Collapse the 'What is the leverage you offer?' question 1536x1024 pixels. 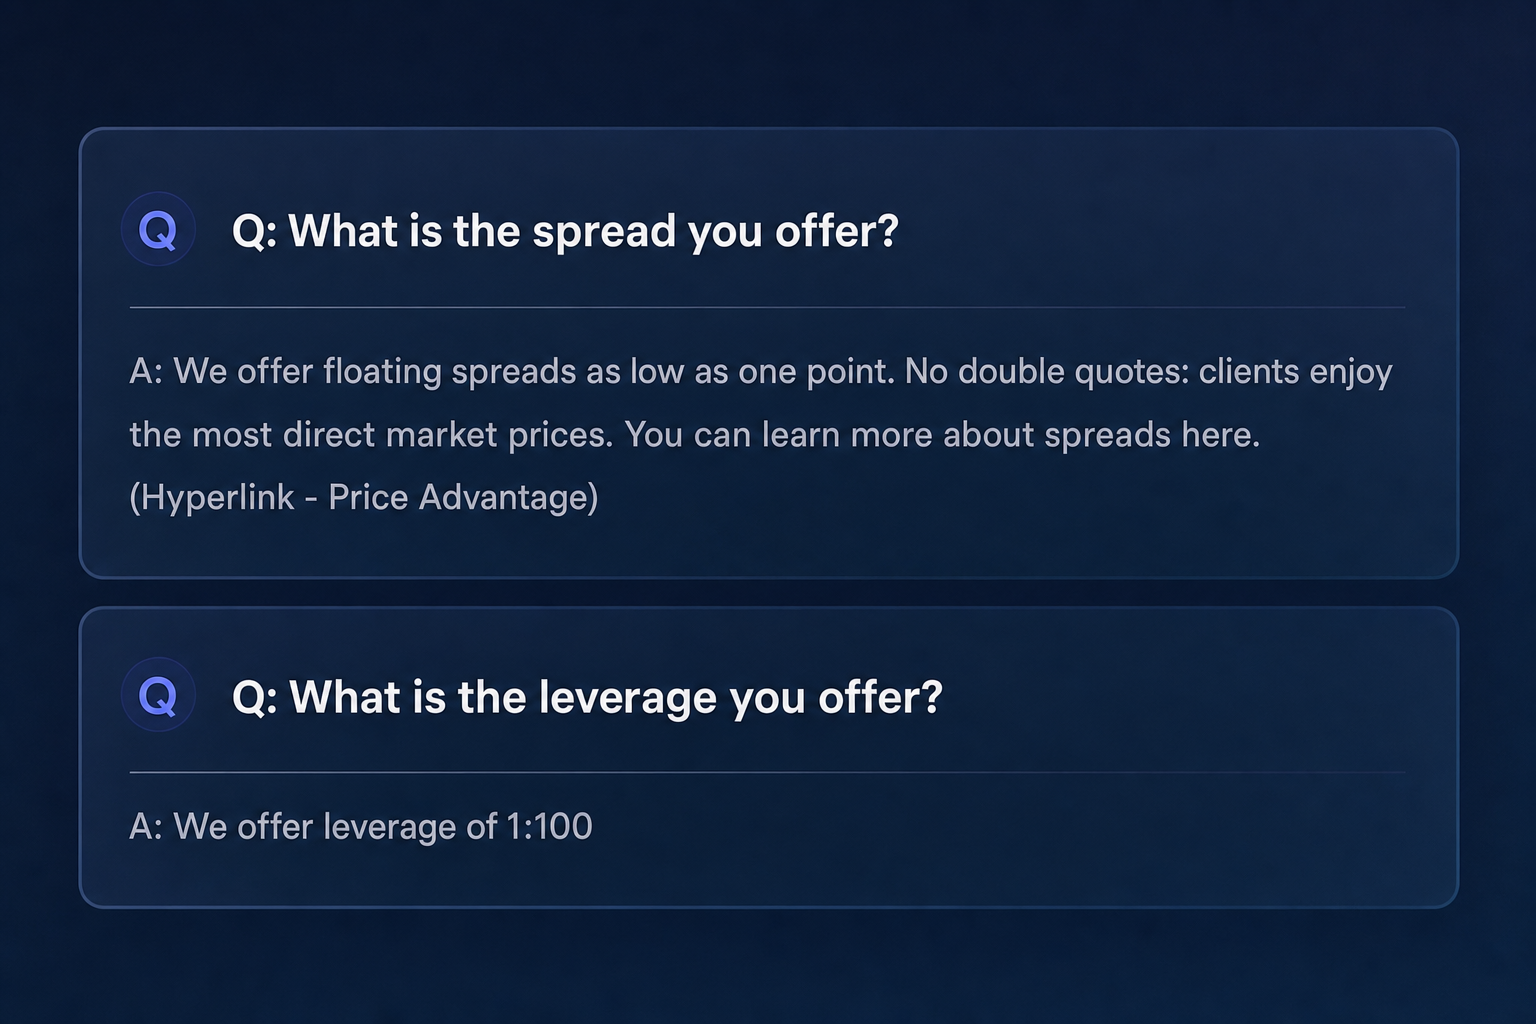(x=587, y=697)
